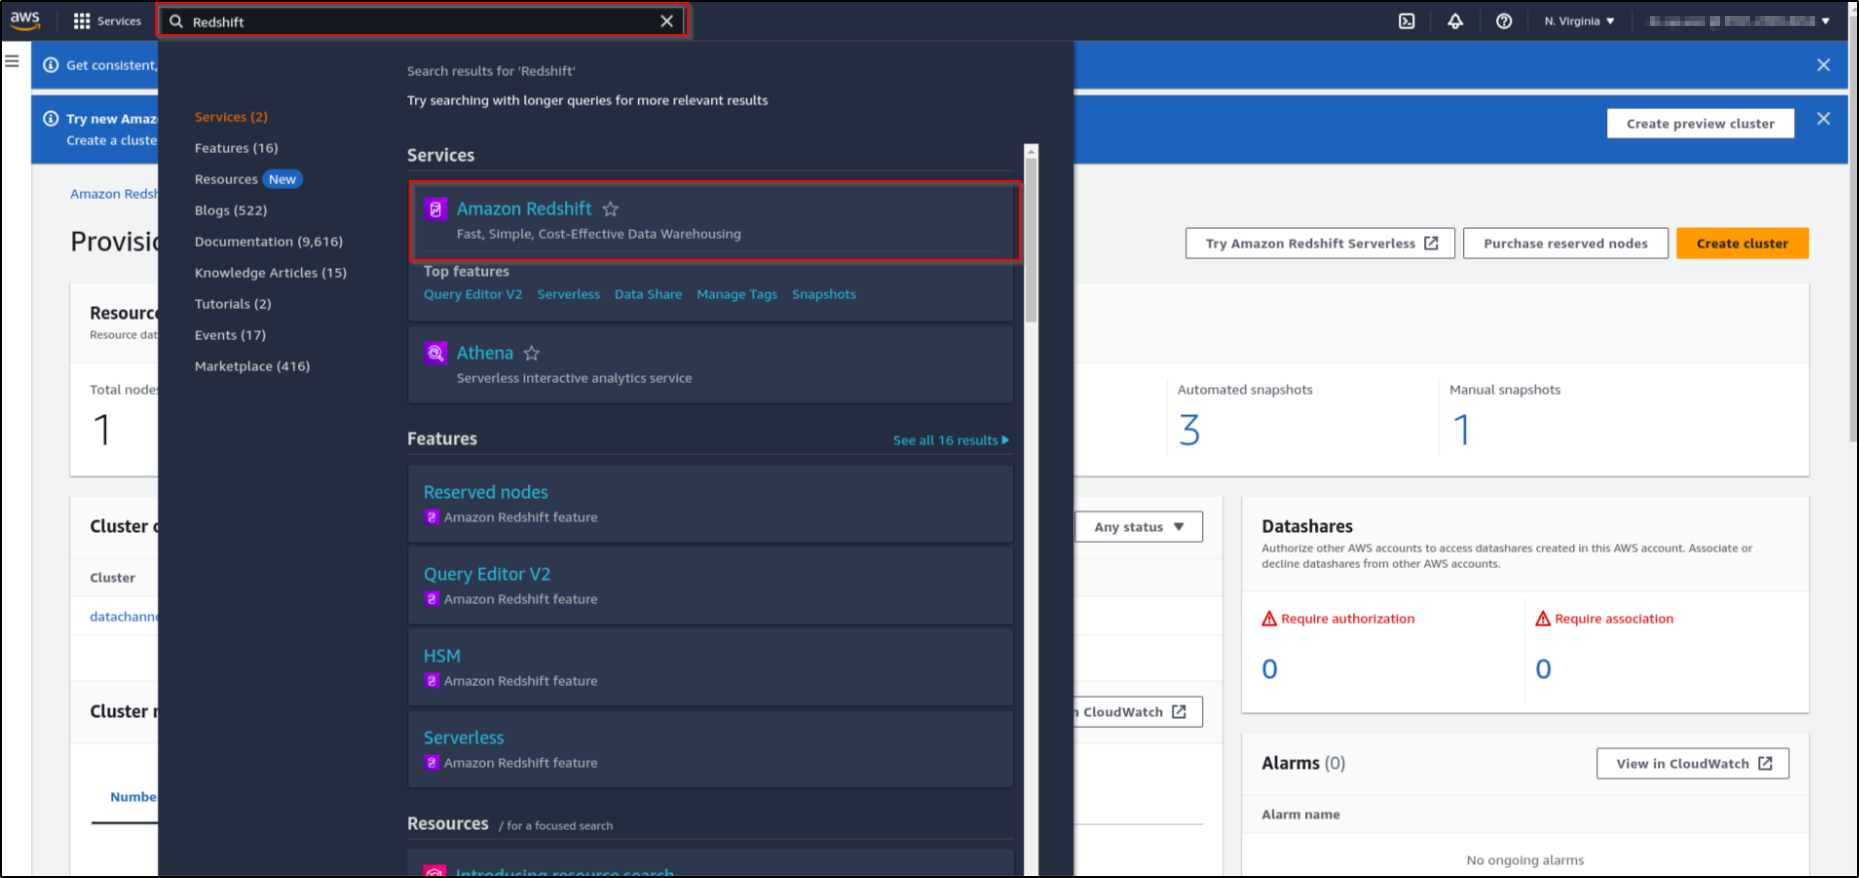Filter results by Tutorials (2)
Image resolution: width=1859 pixels, height=878 pixels.
pyautogui.click(x=233, y=303)
